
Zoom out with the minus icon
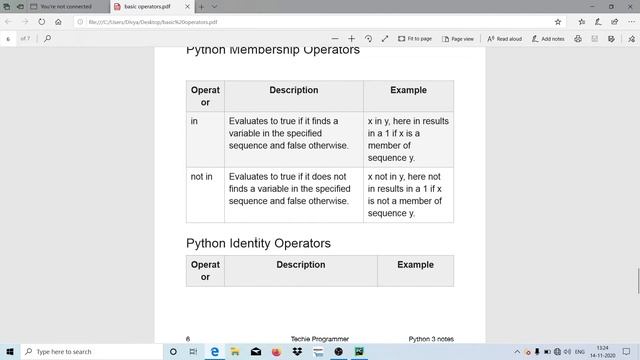335,39
